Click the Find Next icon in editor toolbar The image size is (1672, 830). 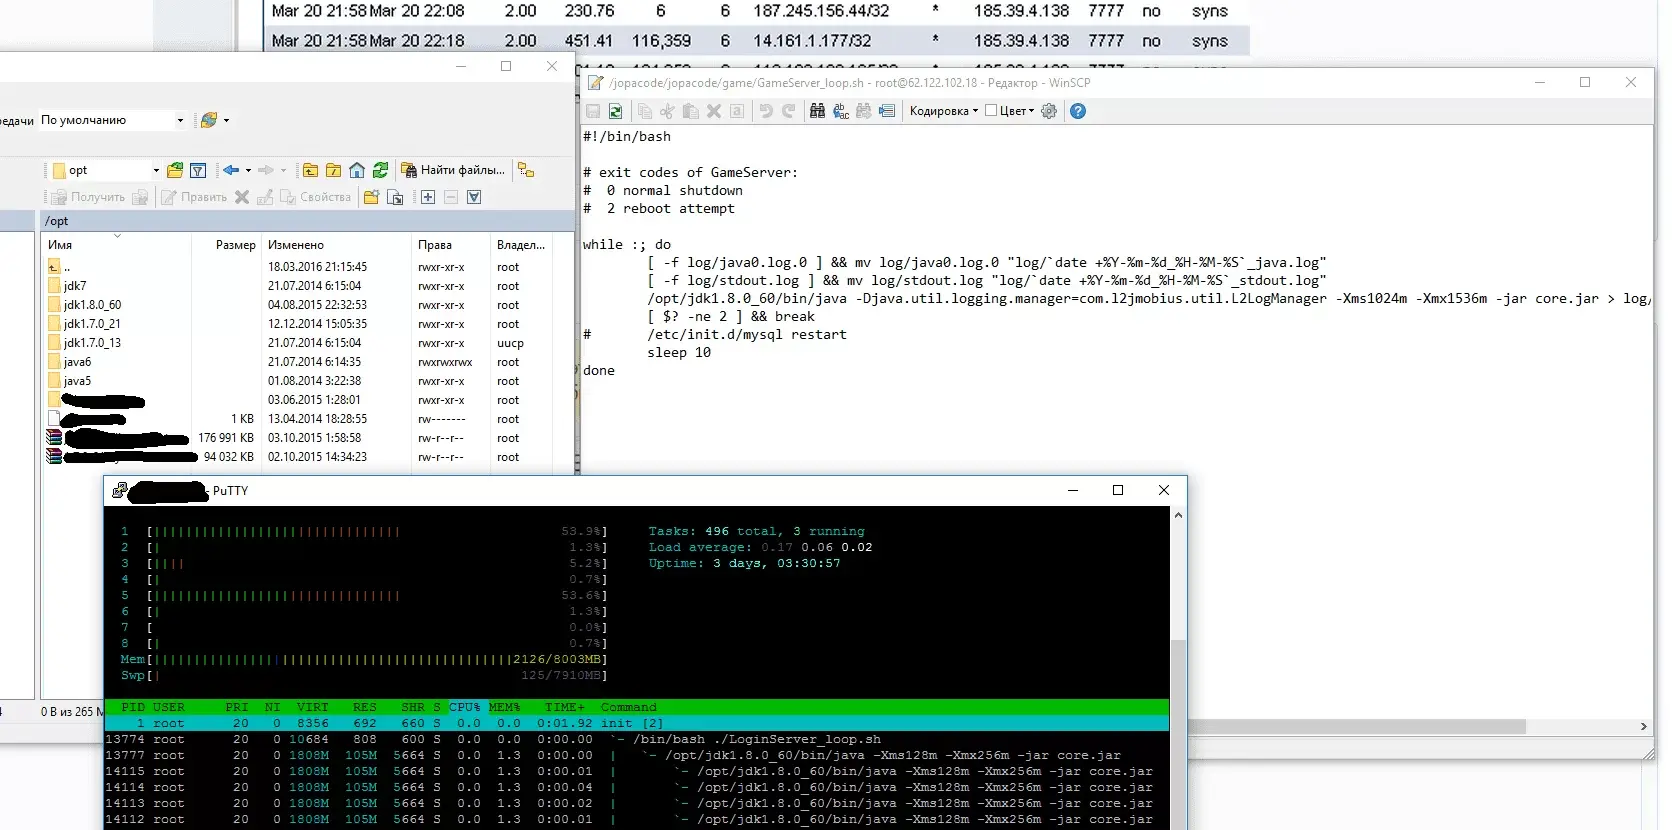[864, 111]
